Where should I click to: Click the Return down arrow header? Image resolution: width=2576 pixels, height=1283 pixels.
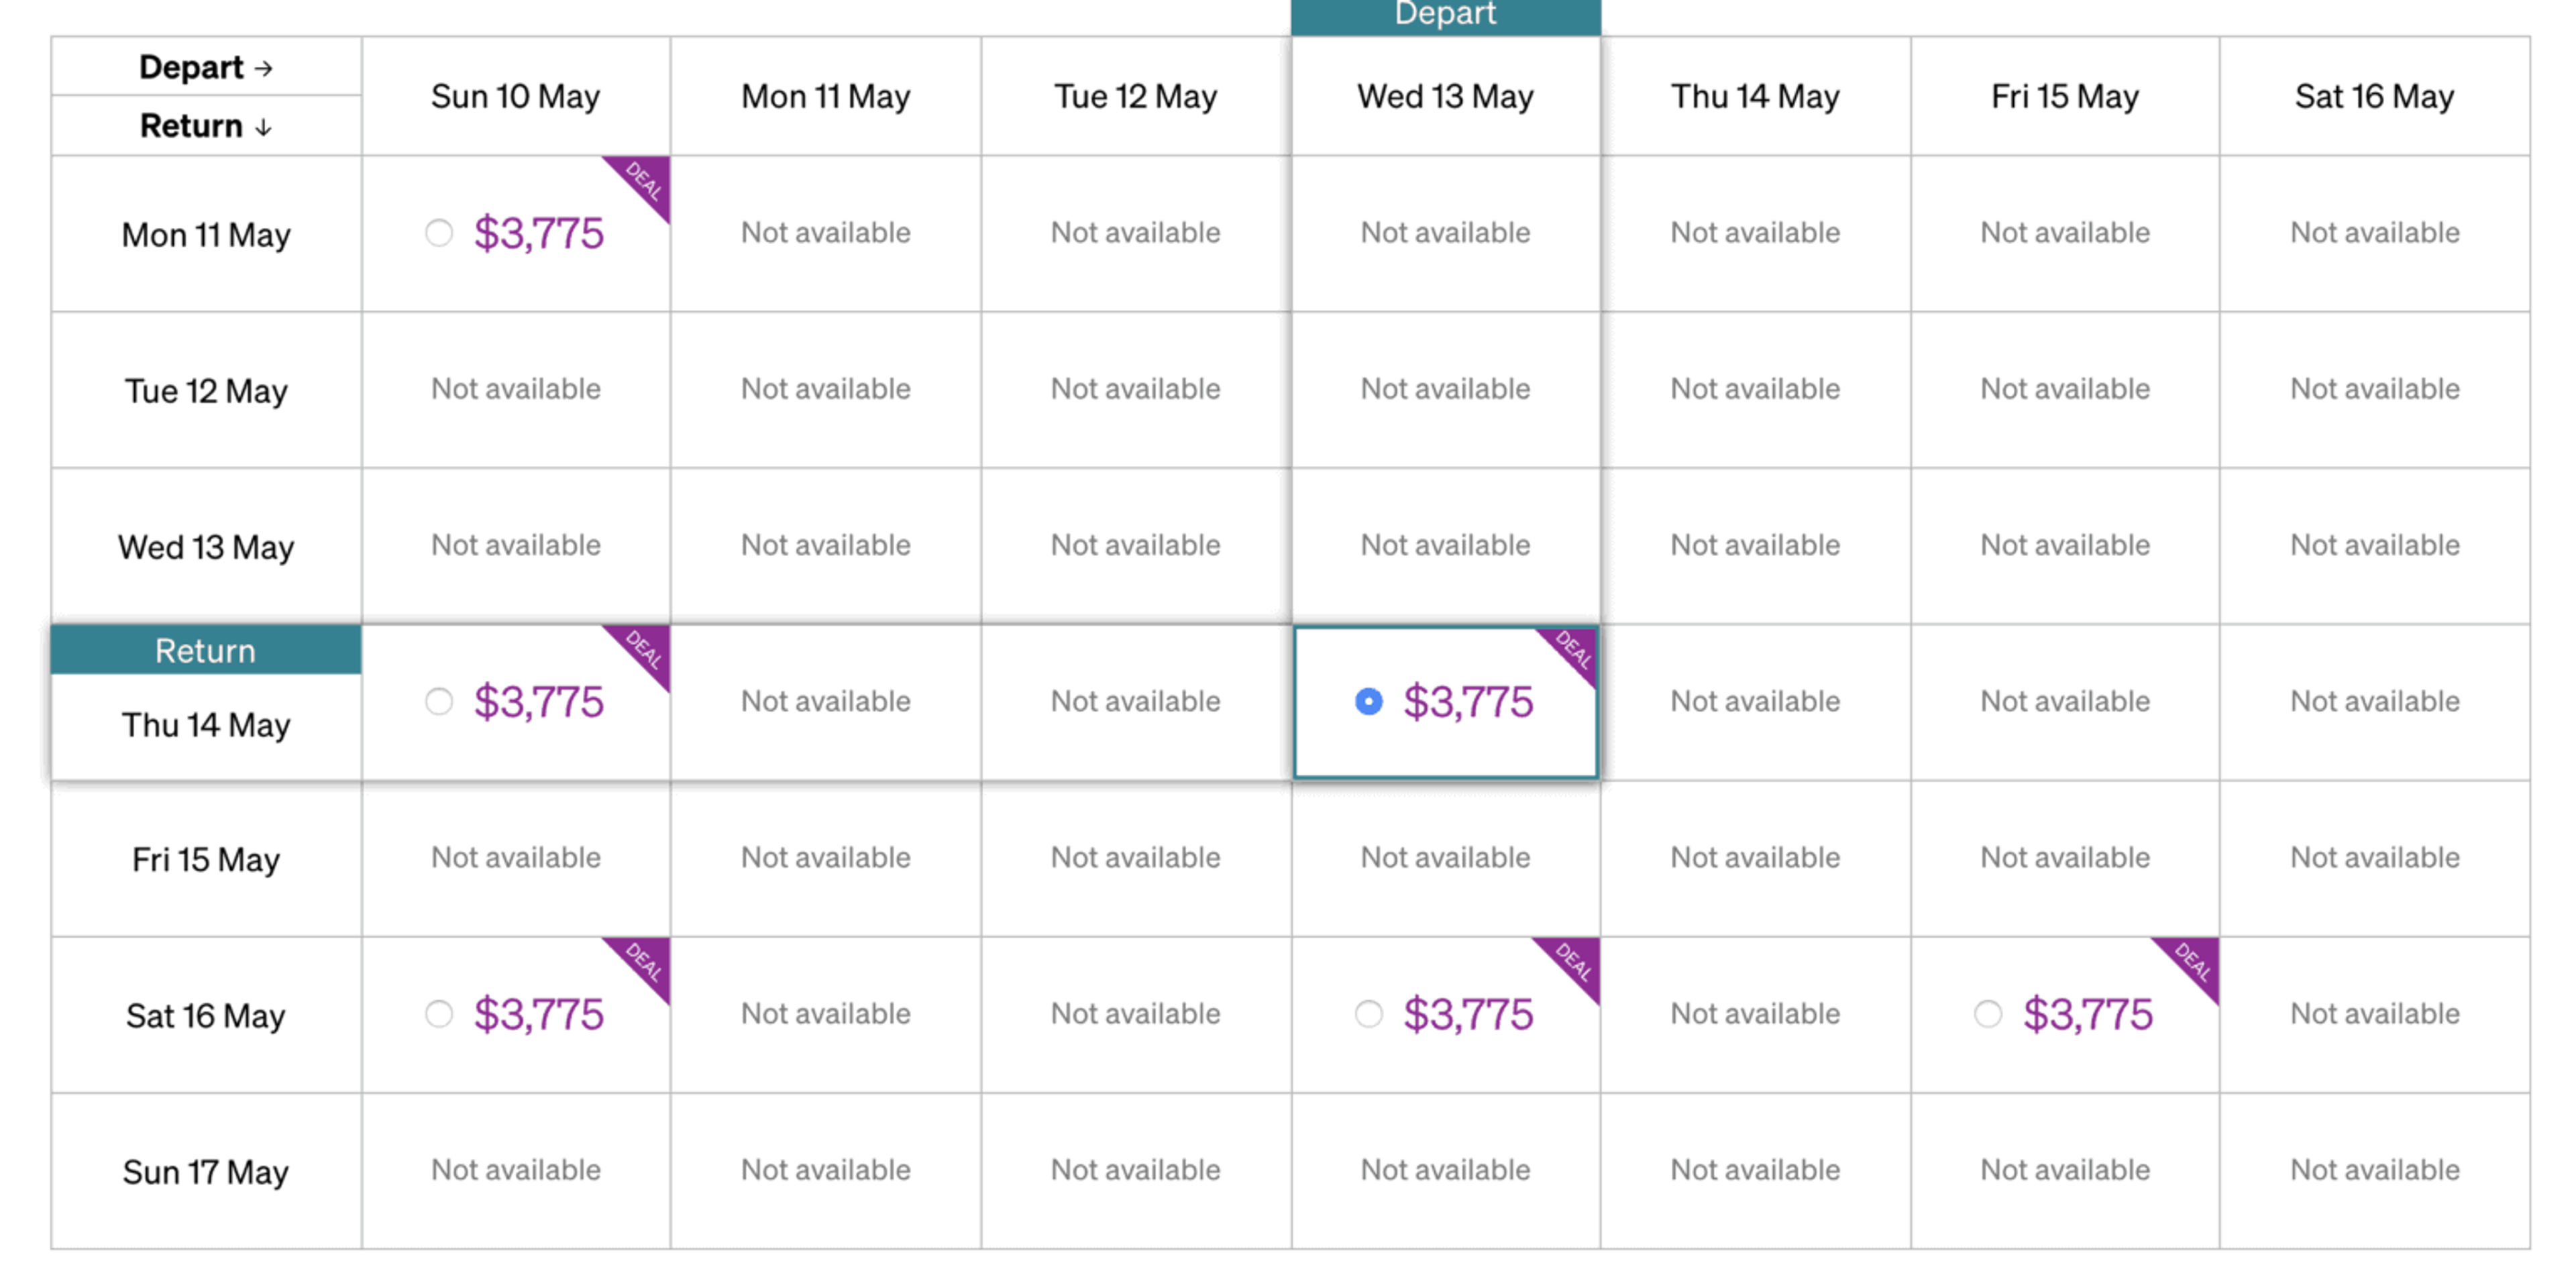(206, 126)
